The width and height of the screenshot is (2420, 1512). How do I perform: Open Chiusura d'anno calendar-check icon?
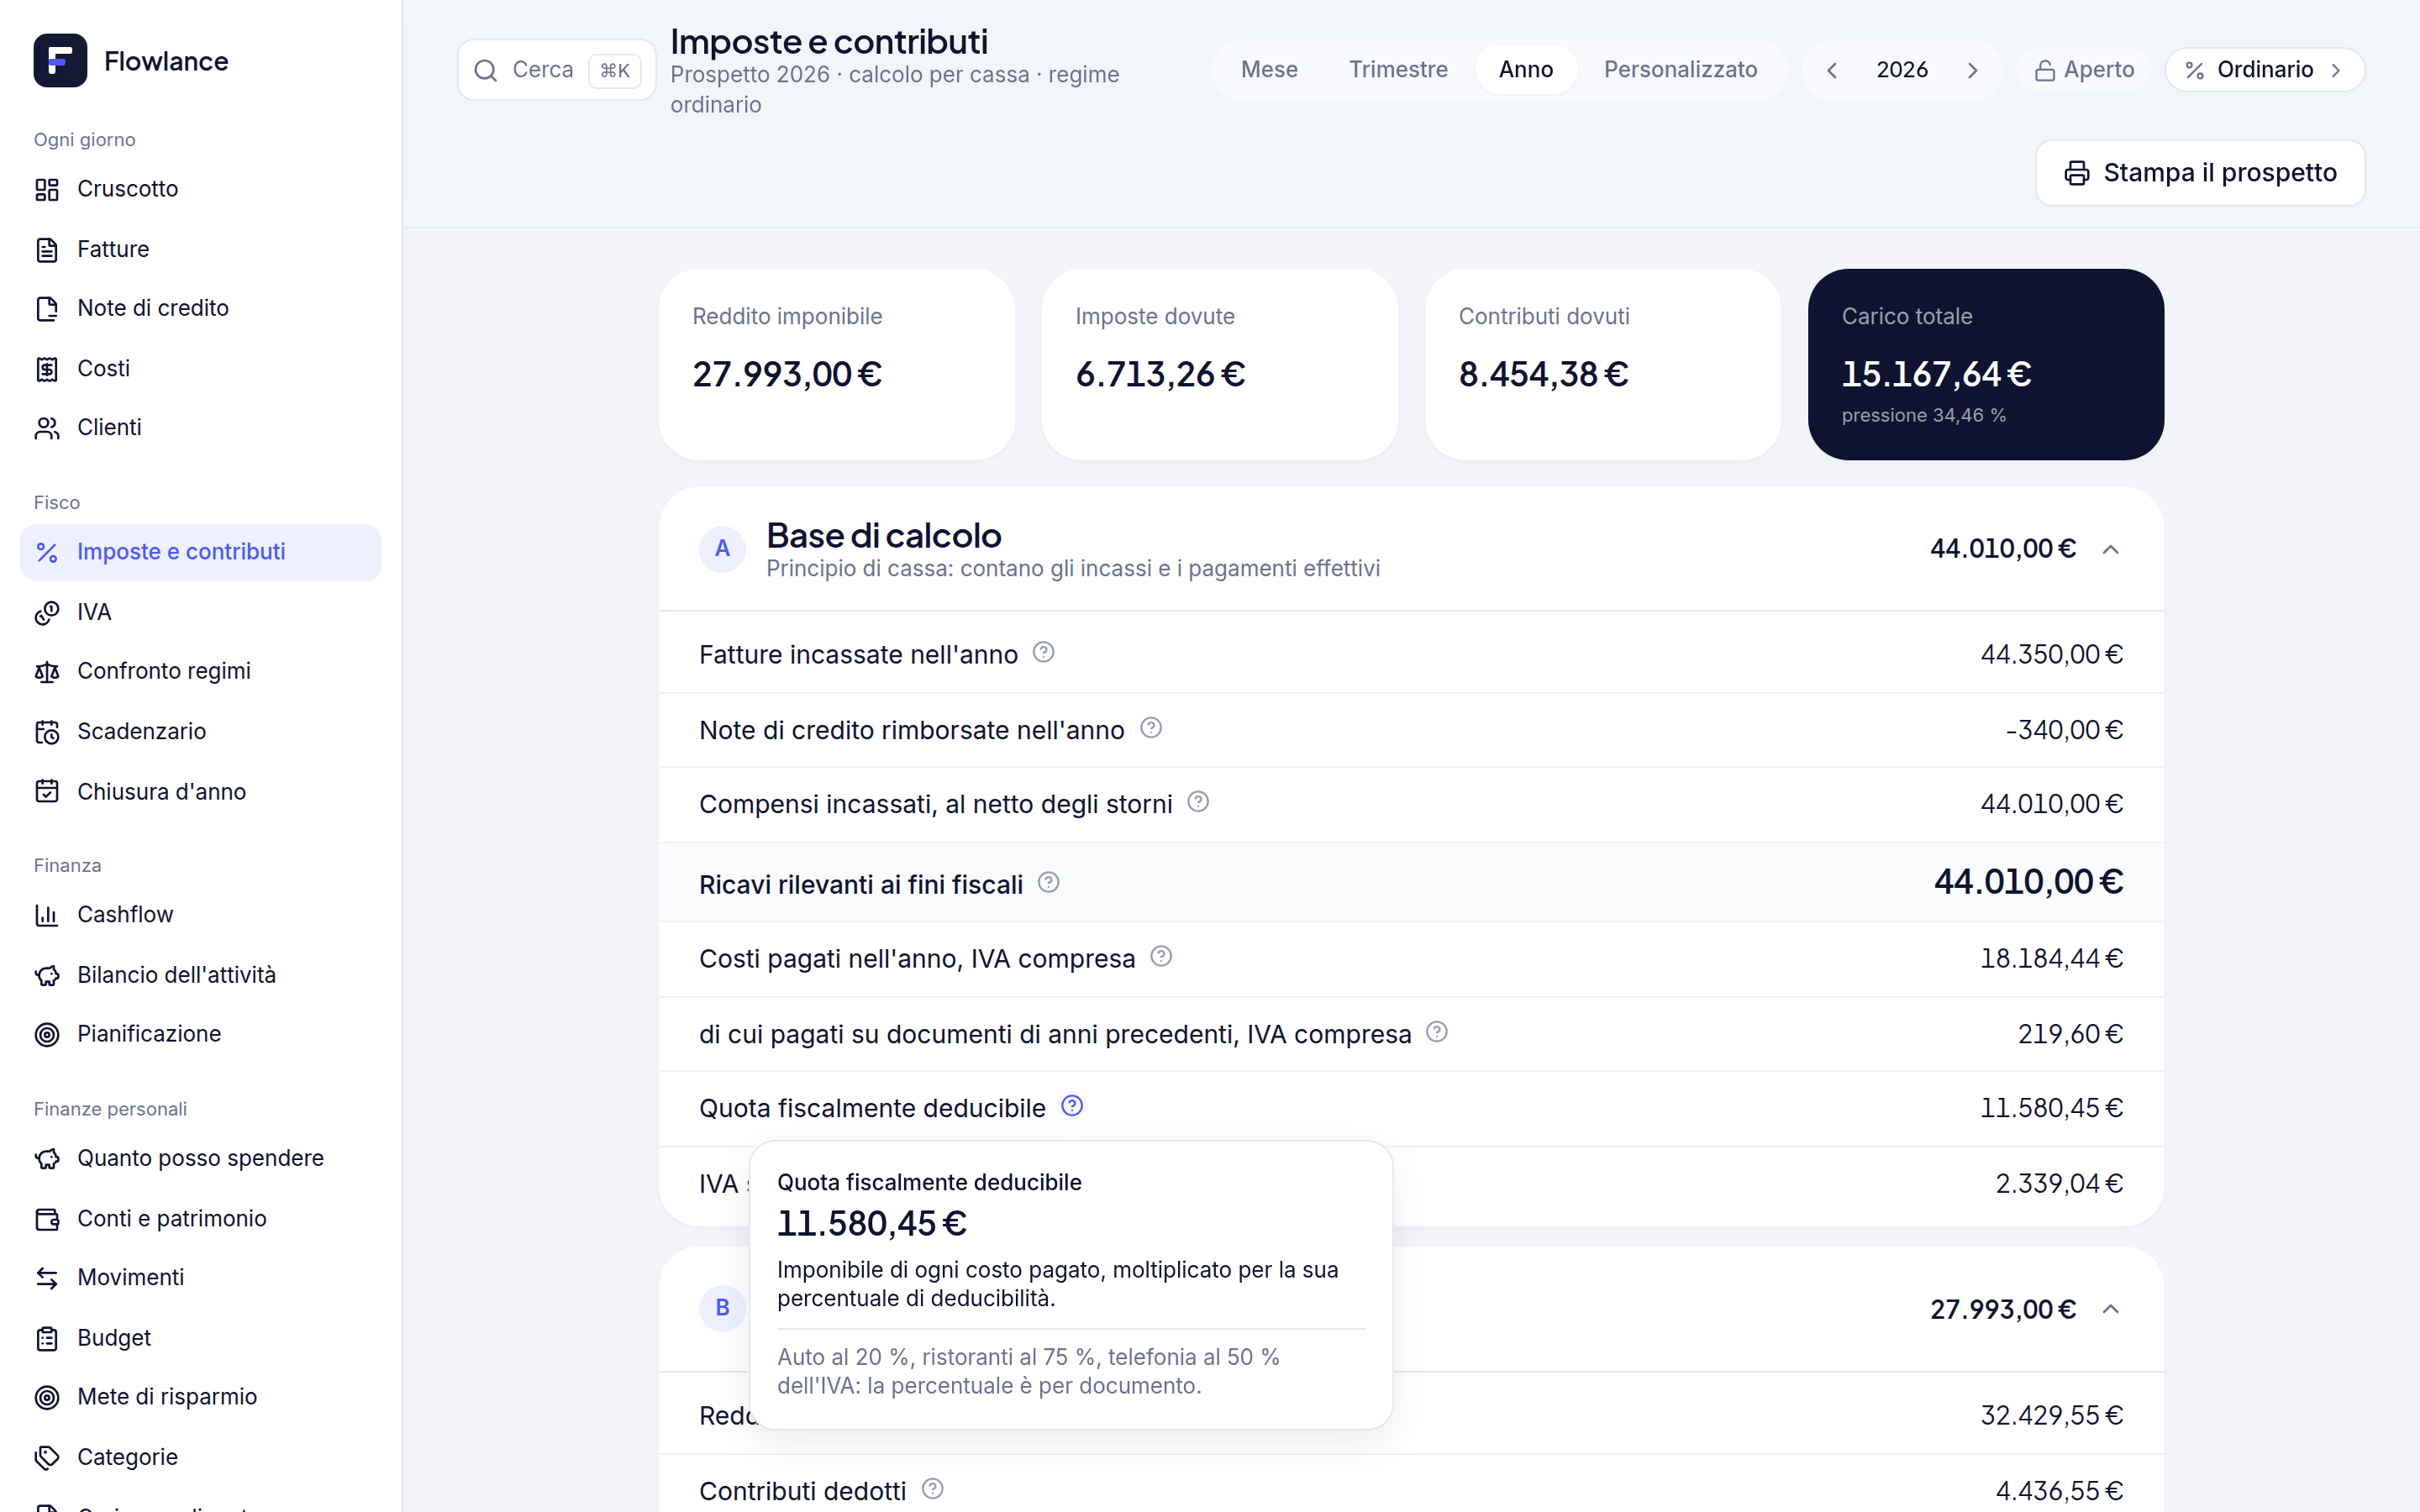(x=47, y=792)
